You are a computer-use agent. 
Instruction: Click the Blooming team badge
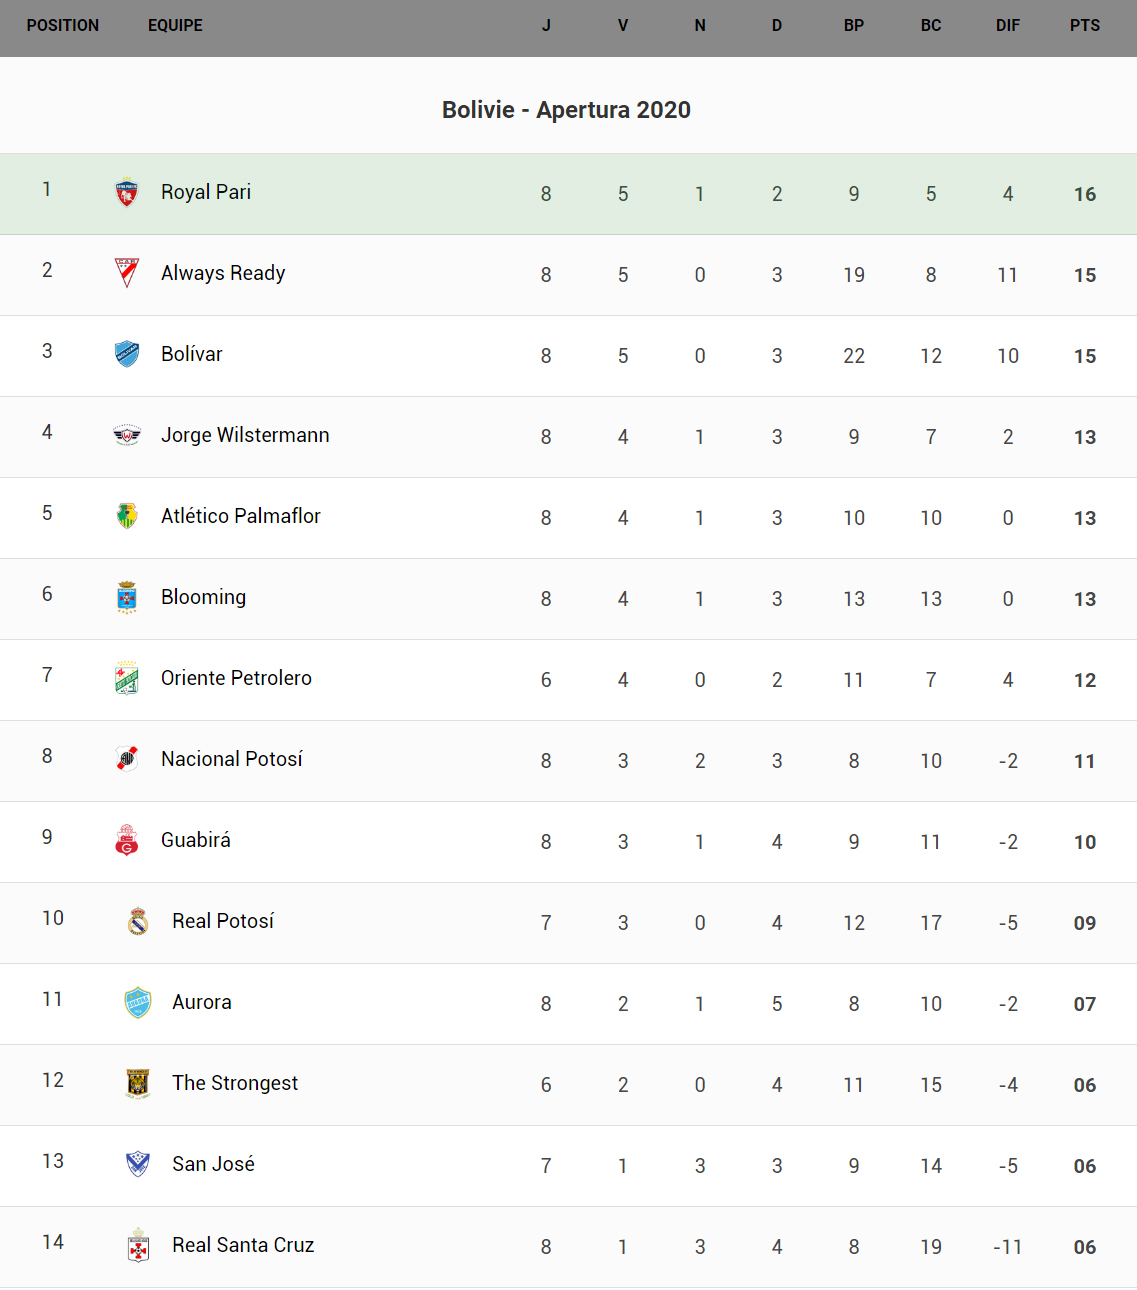[127, 597]
